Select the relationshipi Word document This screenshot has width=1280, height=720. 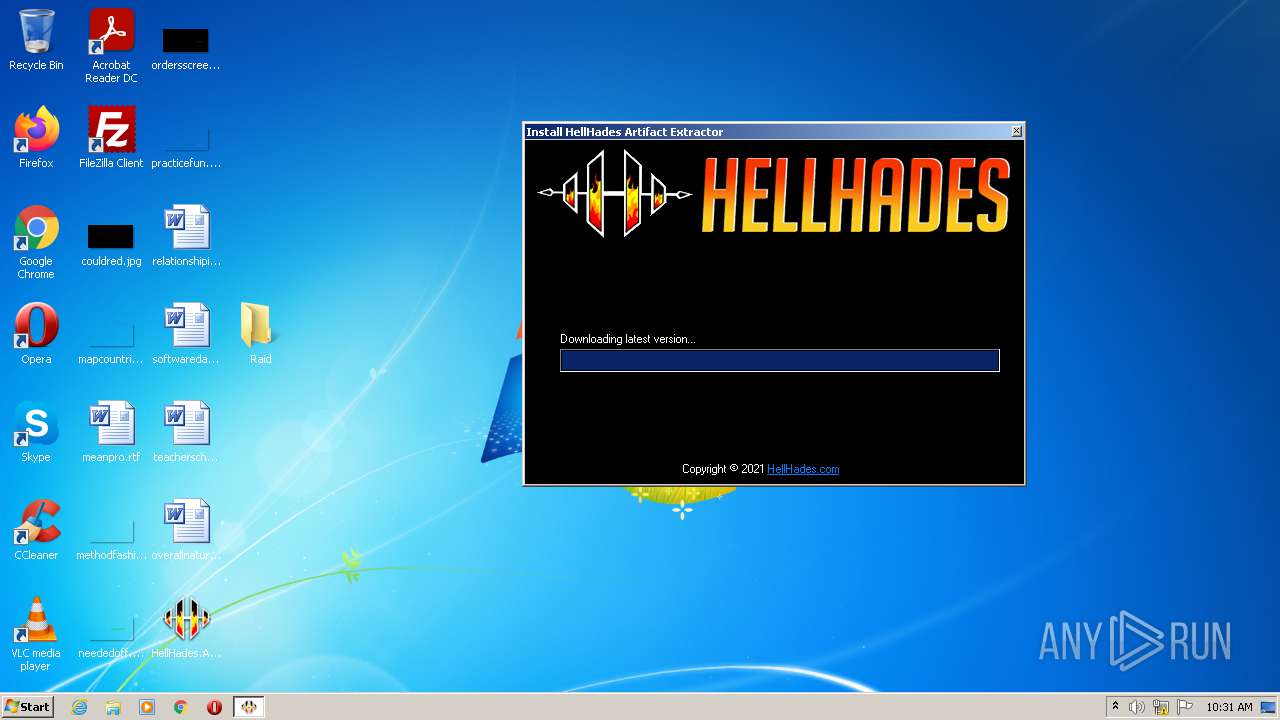click(x=186, y=236)
